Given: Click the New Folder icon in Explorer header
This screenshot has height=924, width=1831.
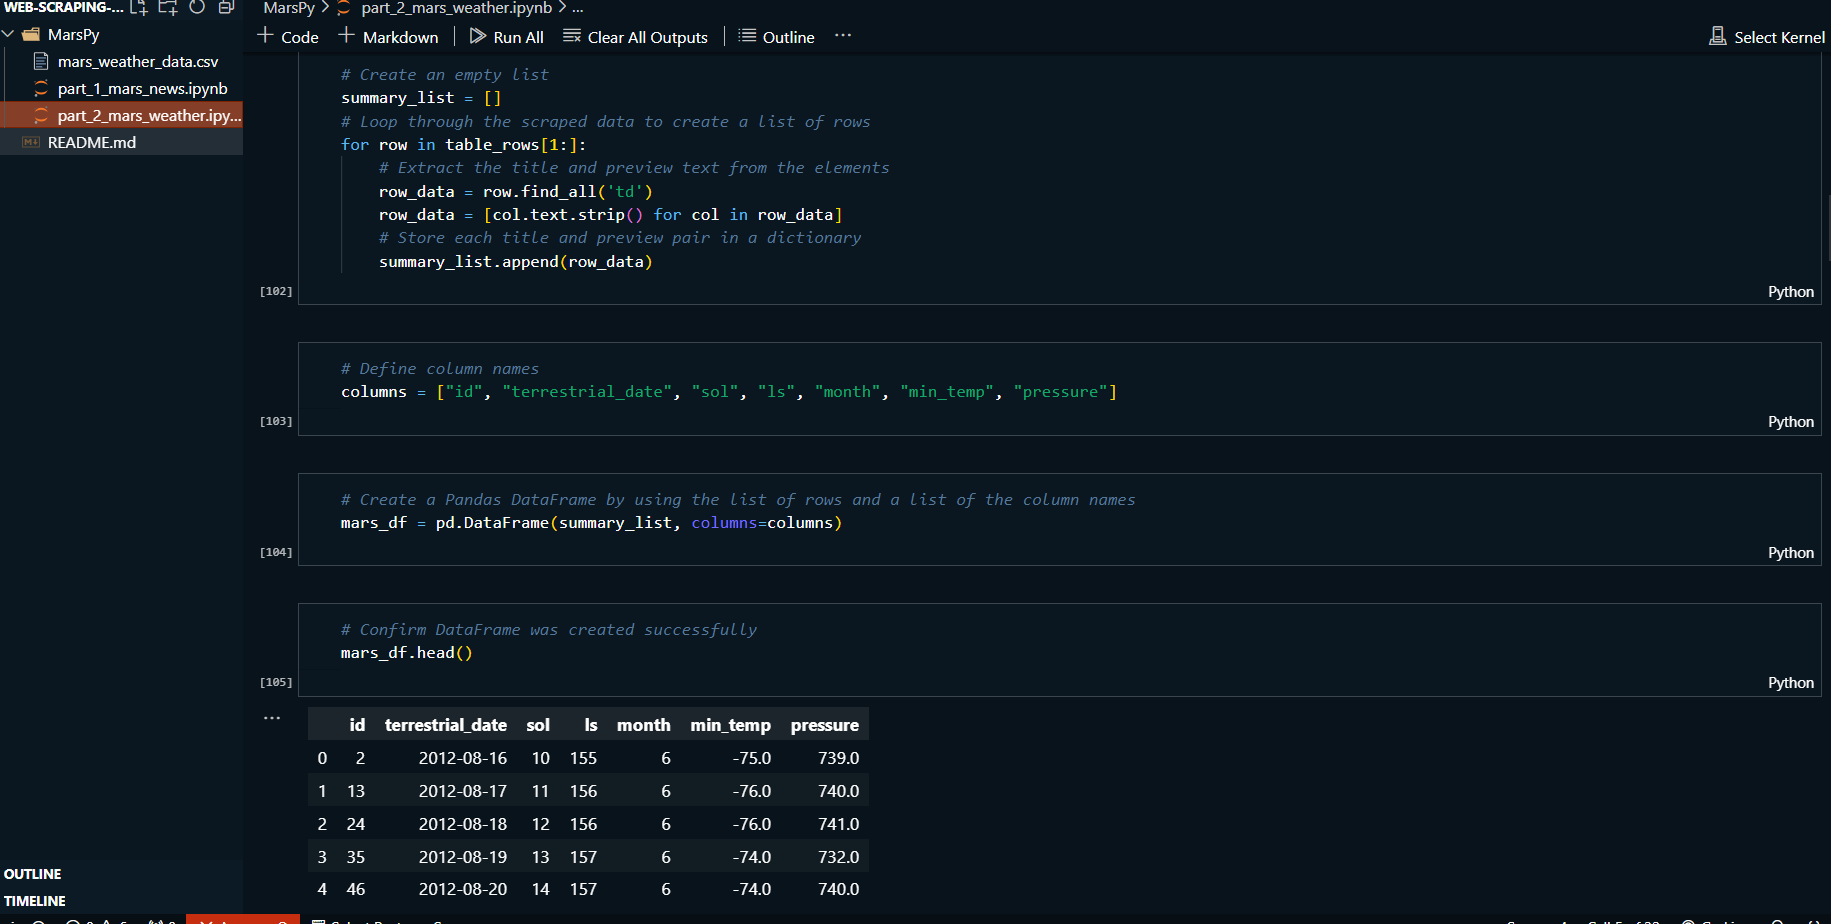Looking at the screenshot, I should pyautogui.click(x=168, y=8).
